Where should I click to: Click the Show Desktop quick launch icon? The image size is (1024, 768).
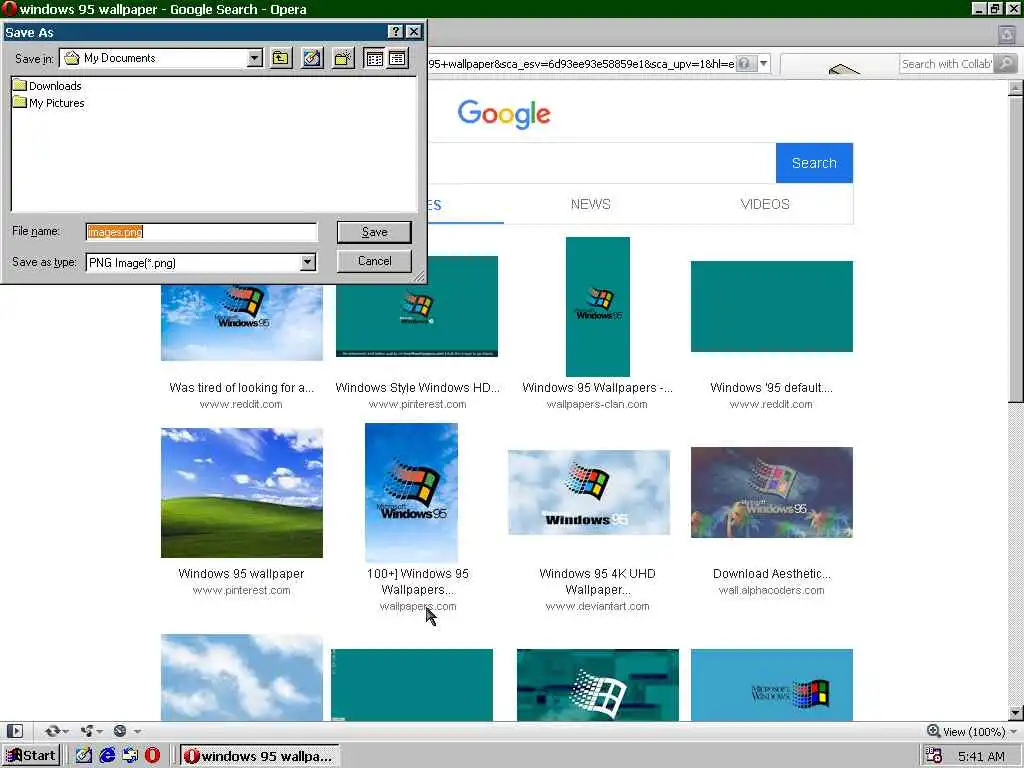coord(83,756)
